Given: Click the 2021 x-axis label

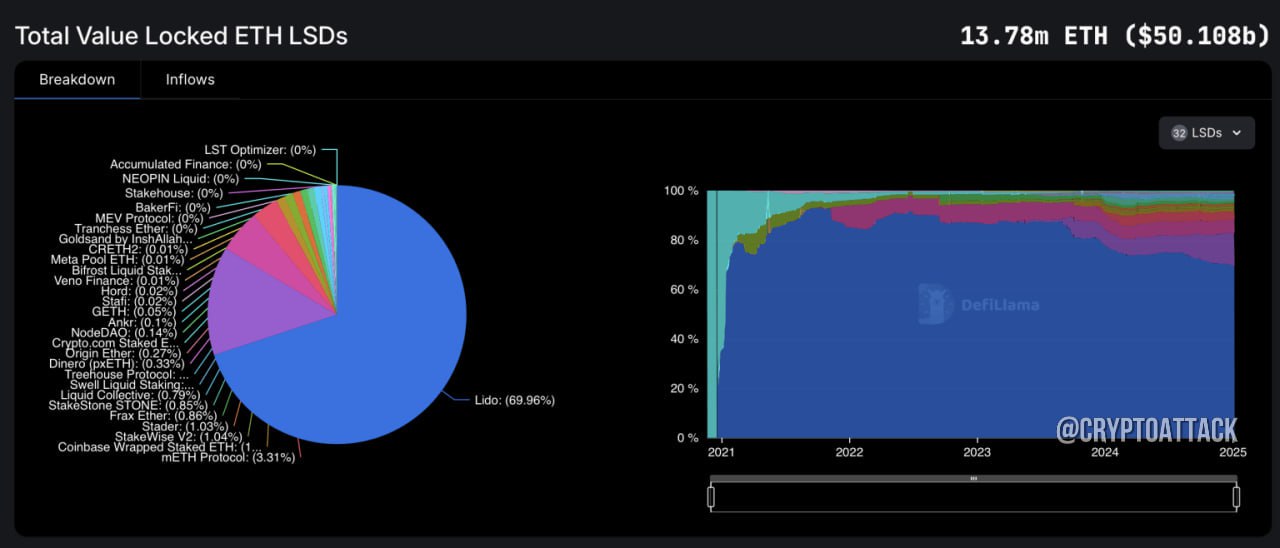Looking at the screenshot, I should 720,452.
